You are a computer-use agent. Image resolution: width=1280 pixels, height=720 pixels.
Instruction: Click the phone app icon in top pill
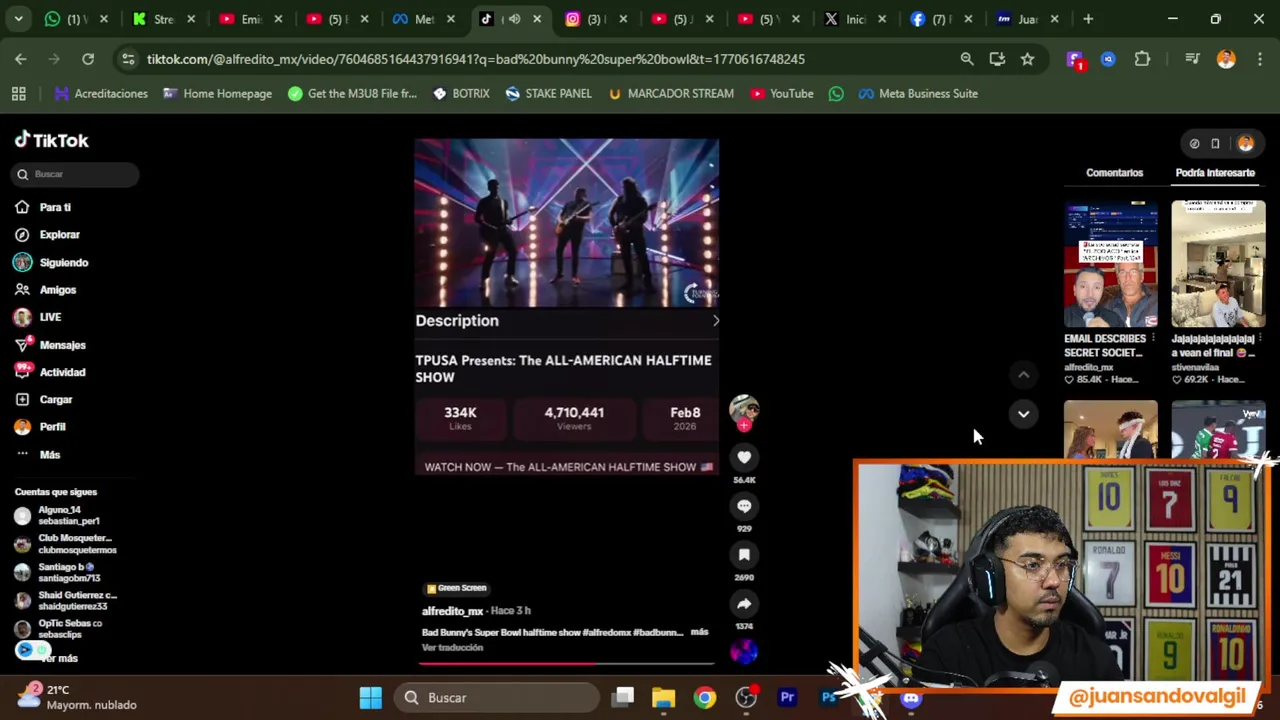(x=1215, y=143)
